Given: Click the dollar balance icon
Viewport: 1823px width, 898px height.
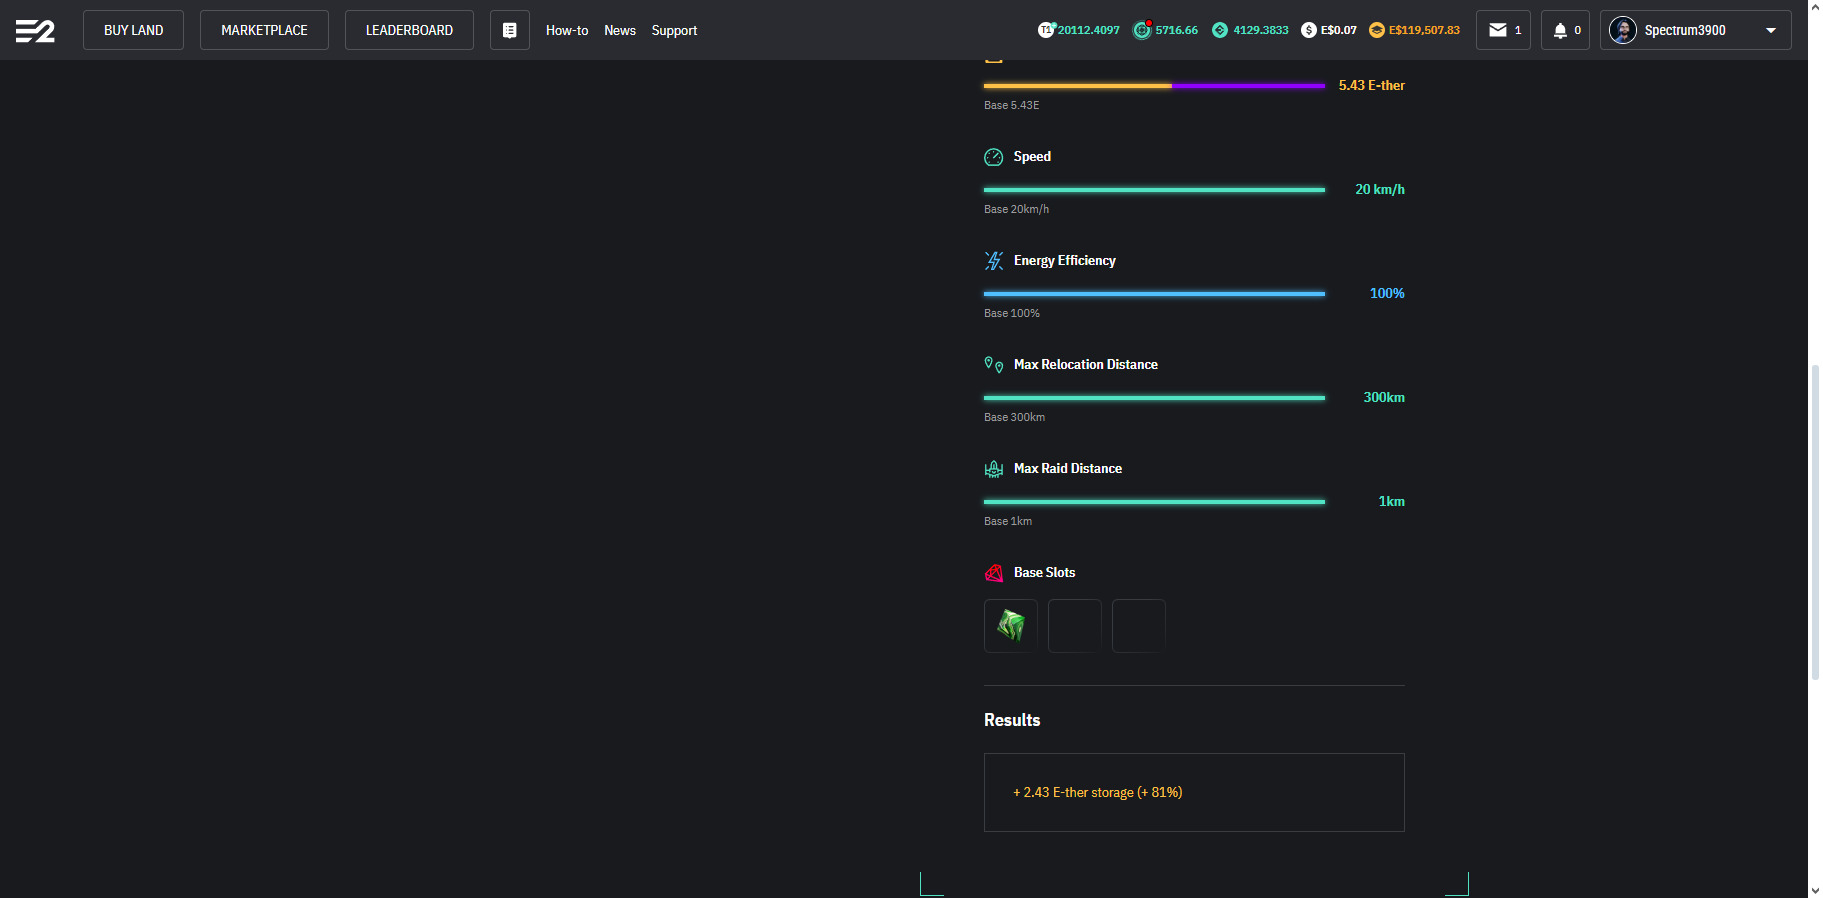Looking at the screenshot, I should tap(1309, 30).
